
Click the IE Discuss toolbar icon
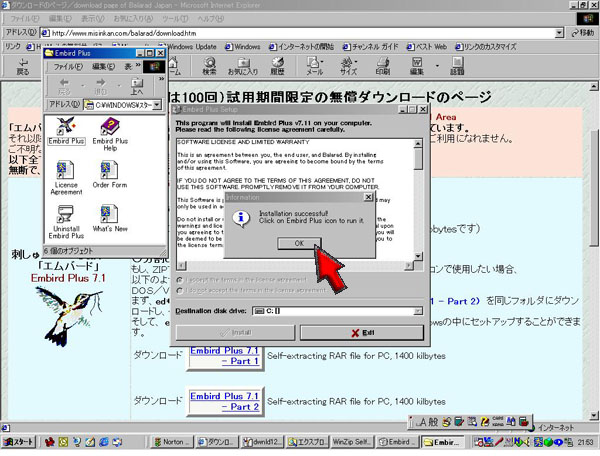pyautogui.click(x=457, y=67)
